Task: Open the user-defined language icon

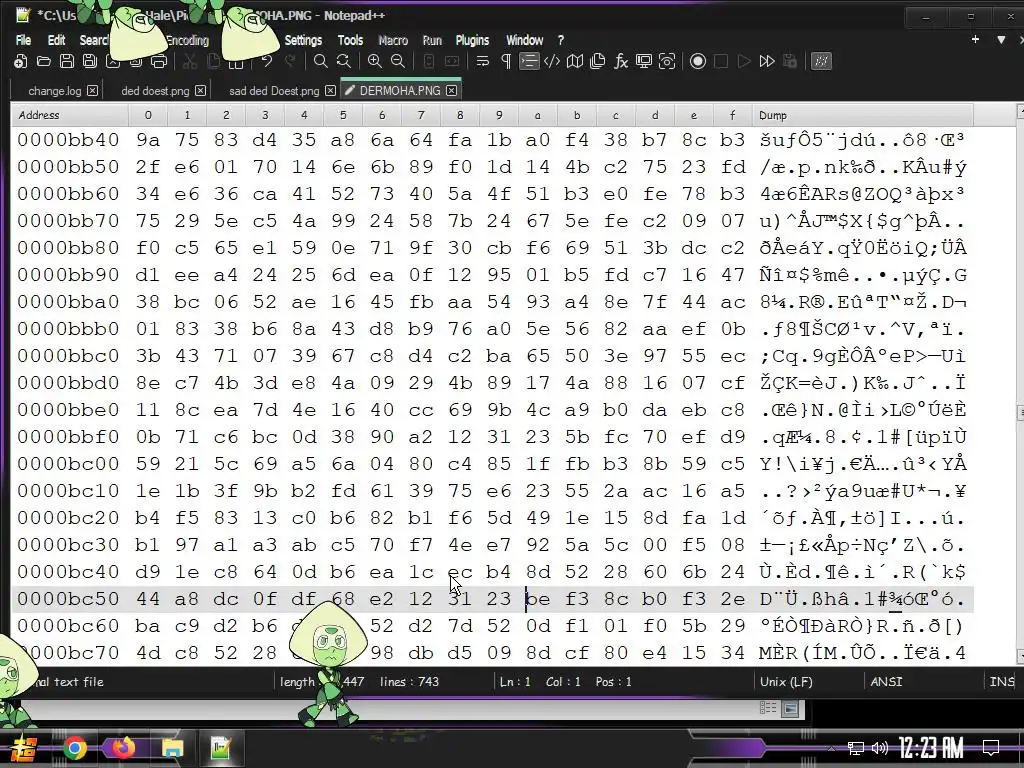Action: point(552,61)
